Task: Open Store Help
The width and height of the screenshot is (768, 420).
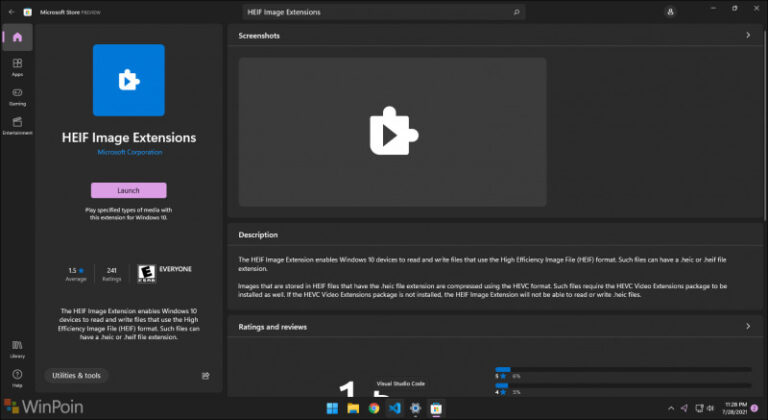Action: (x=17, y=378)
